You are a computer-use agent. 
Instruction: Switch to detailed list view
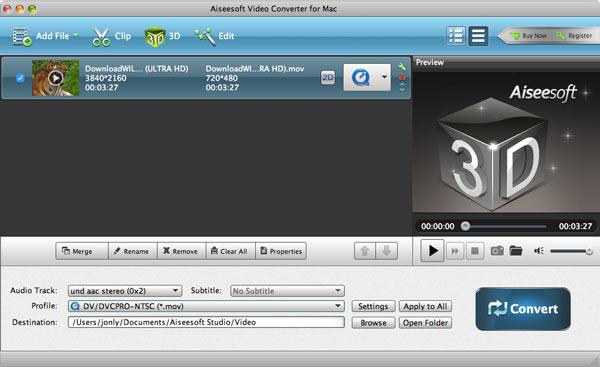tap(456, 36)
